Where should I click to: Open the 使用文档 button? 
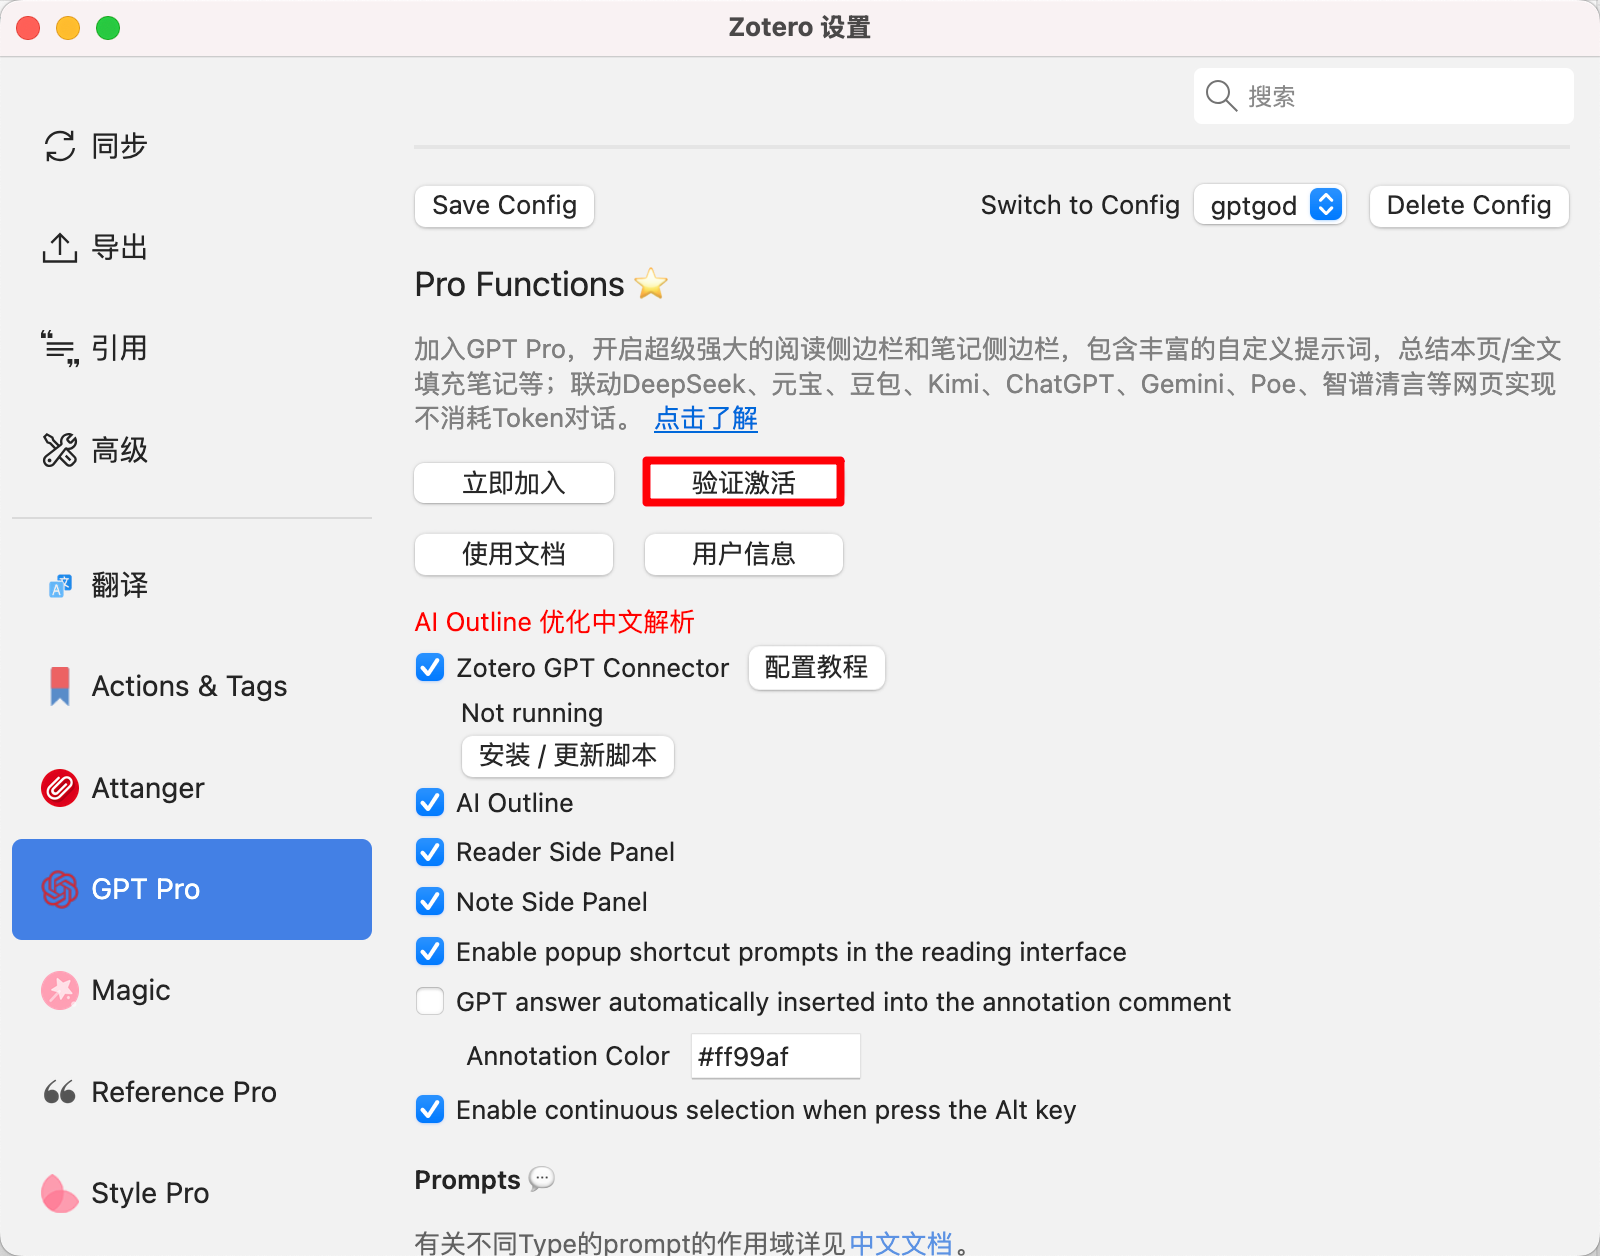[x=514, y=554]
